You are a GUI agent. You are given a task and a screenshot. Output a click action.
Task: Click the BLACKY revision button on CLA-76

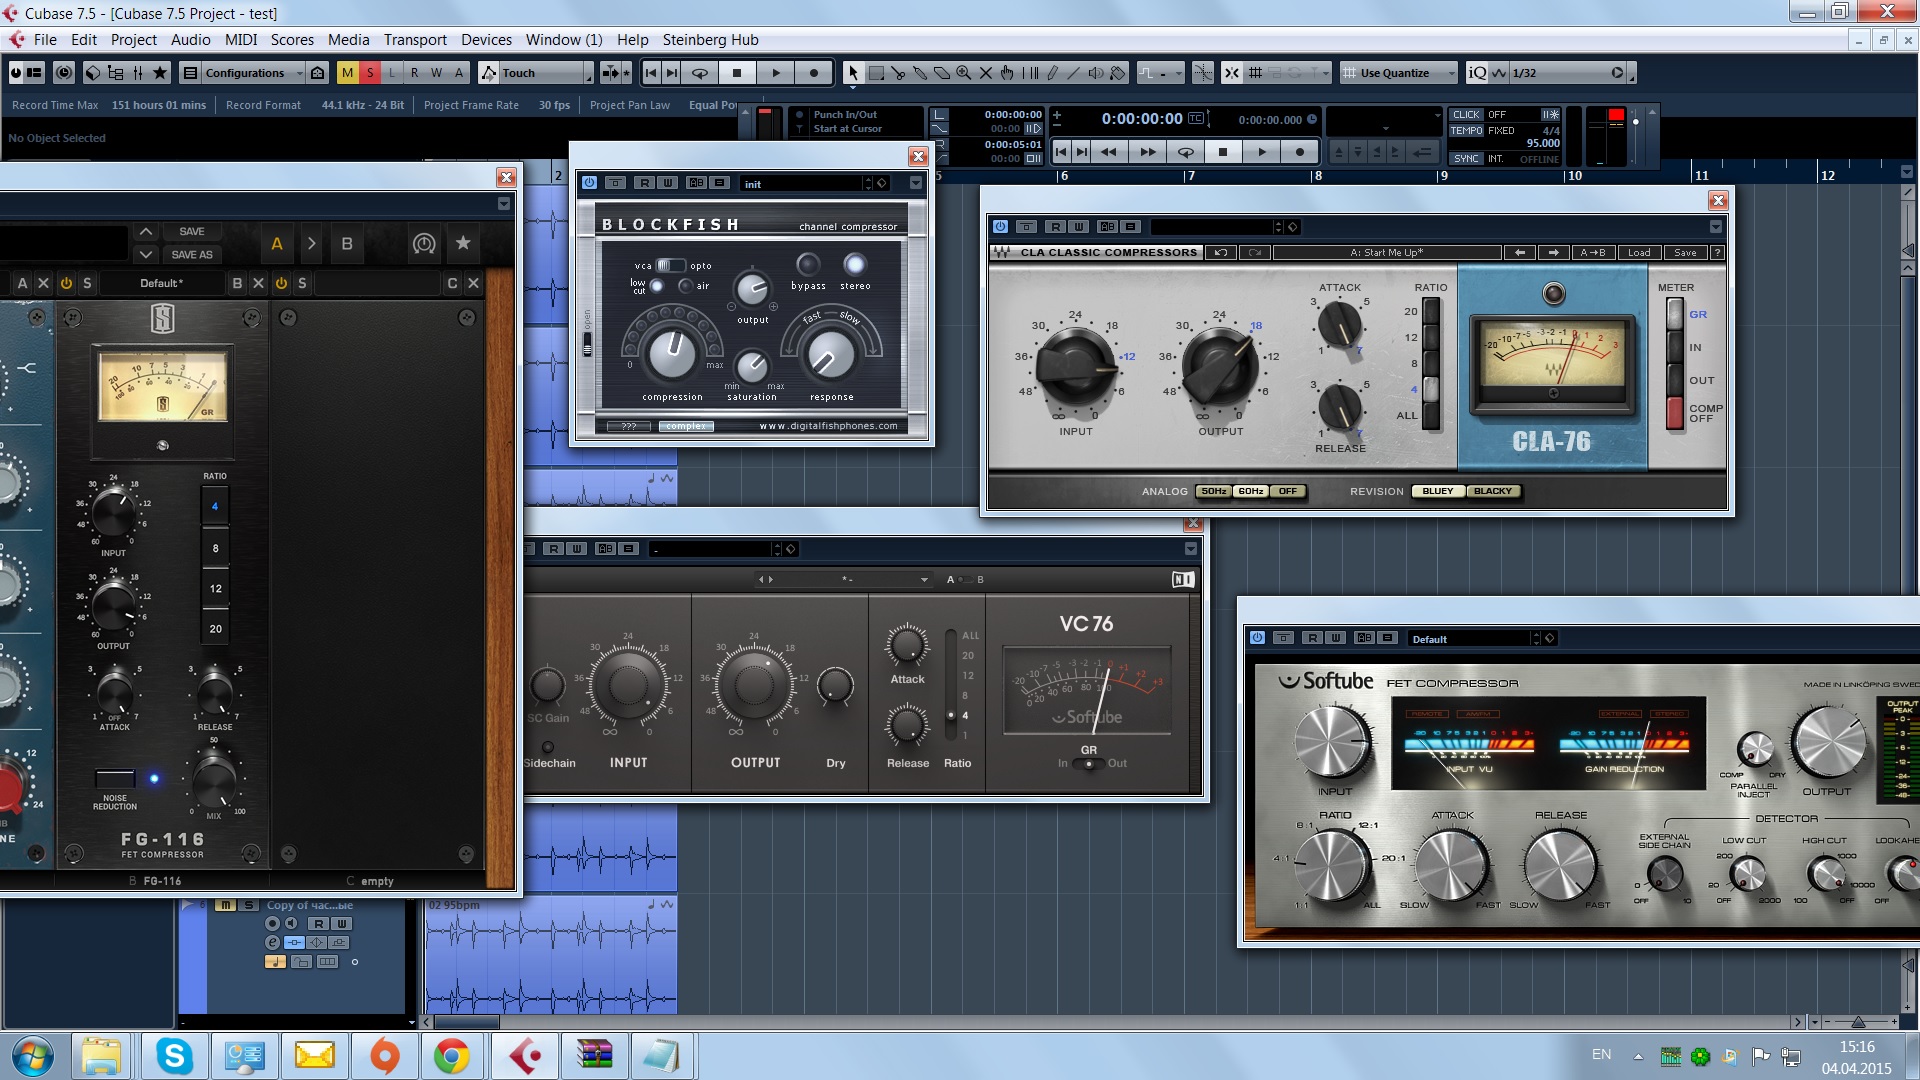click(1492, 491)
